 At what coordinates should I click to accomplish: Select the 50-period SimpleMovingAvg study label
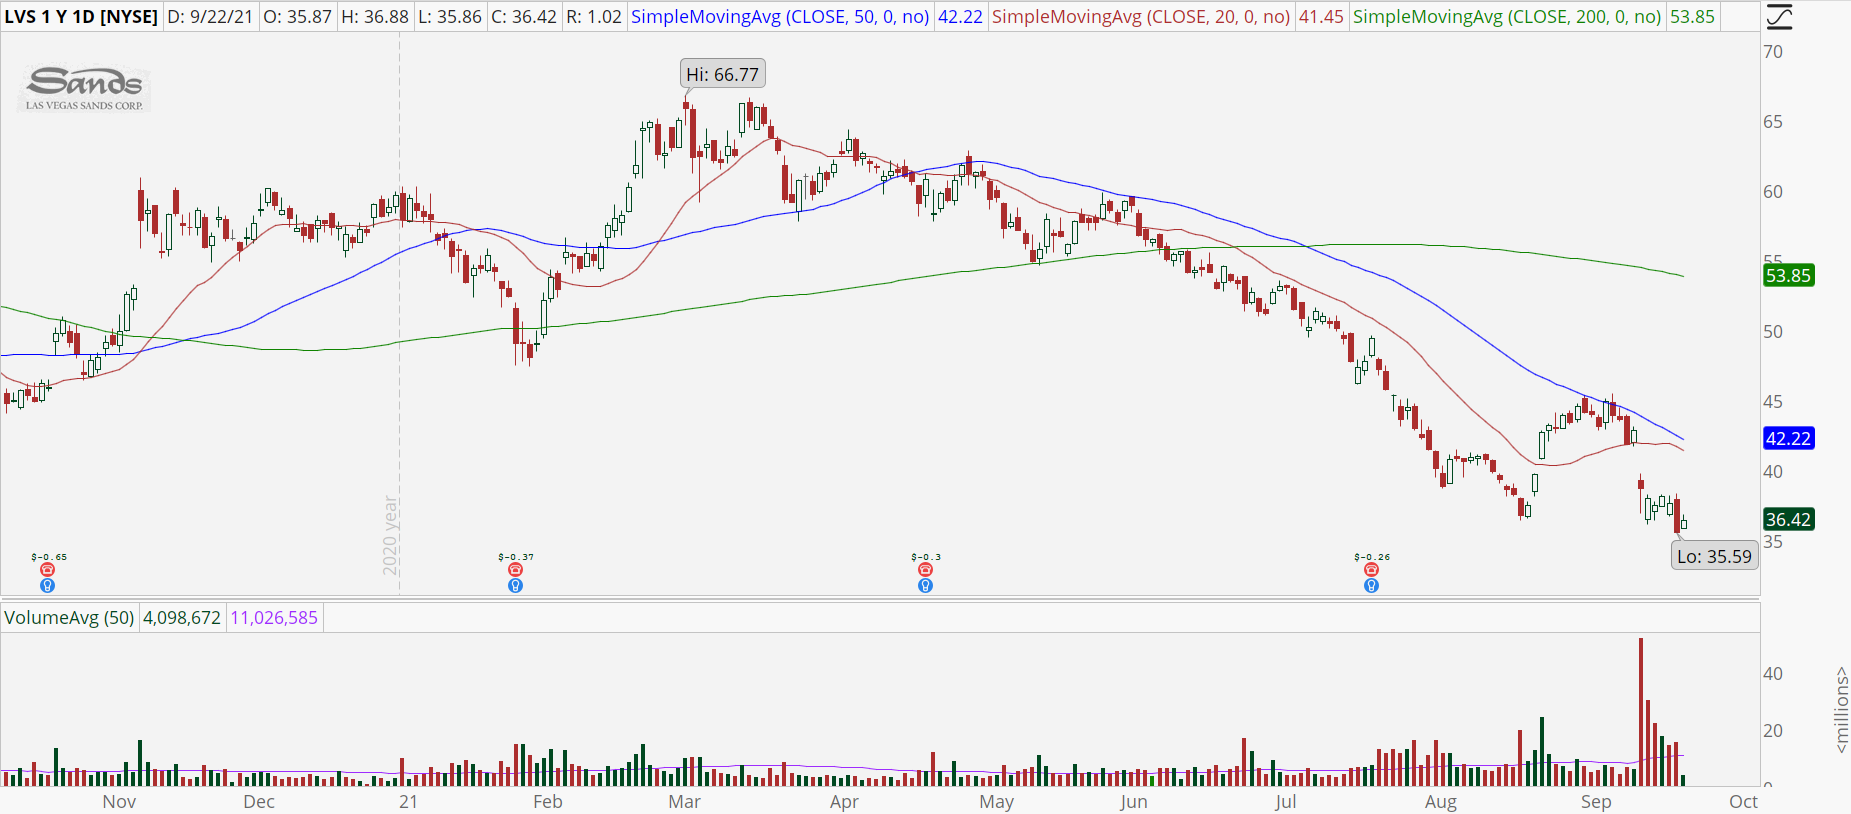780,17
